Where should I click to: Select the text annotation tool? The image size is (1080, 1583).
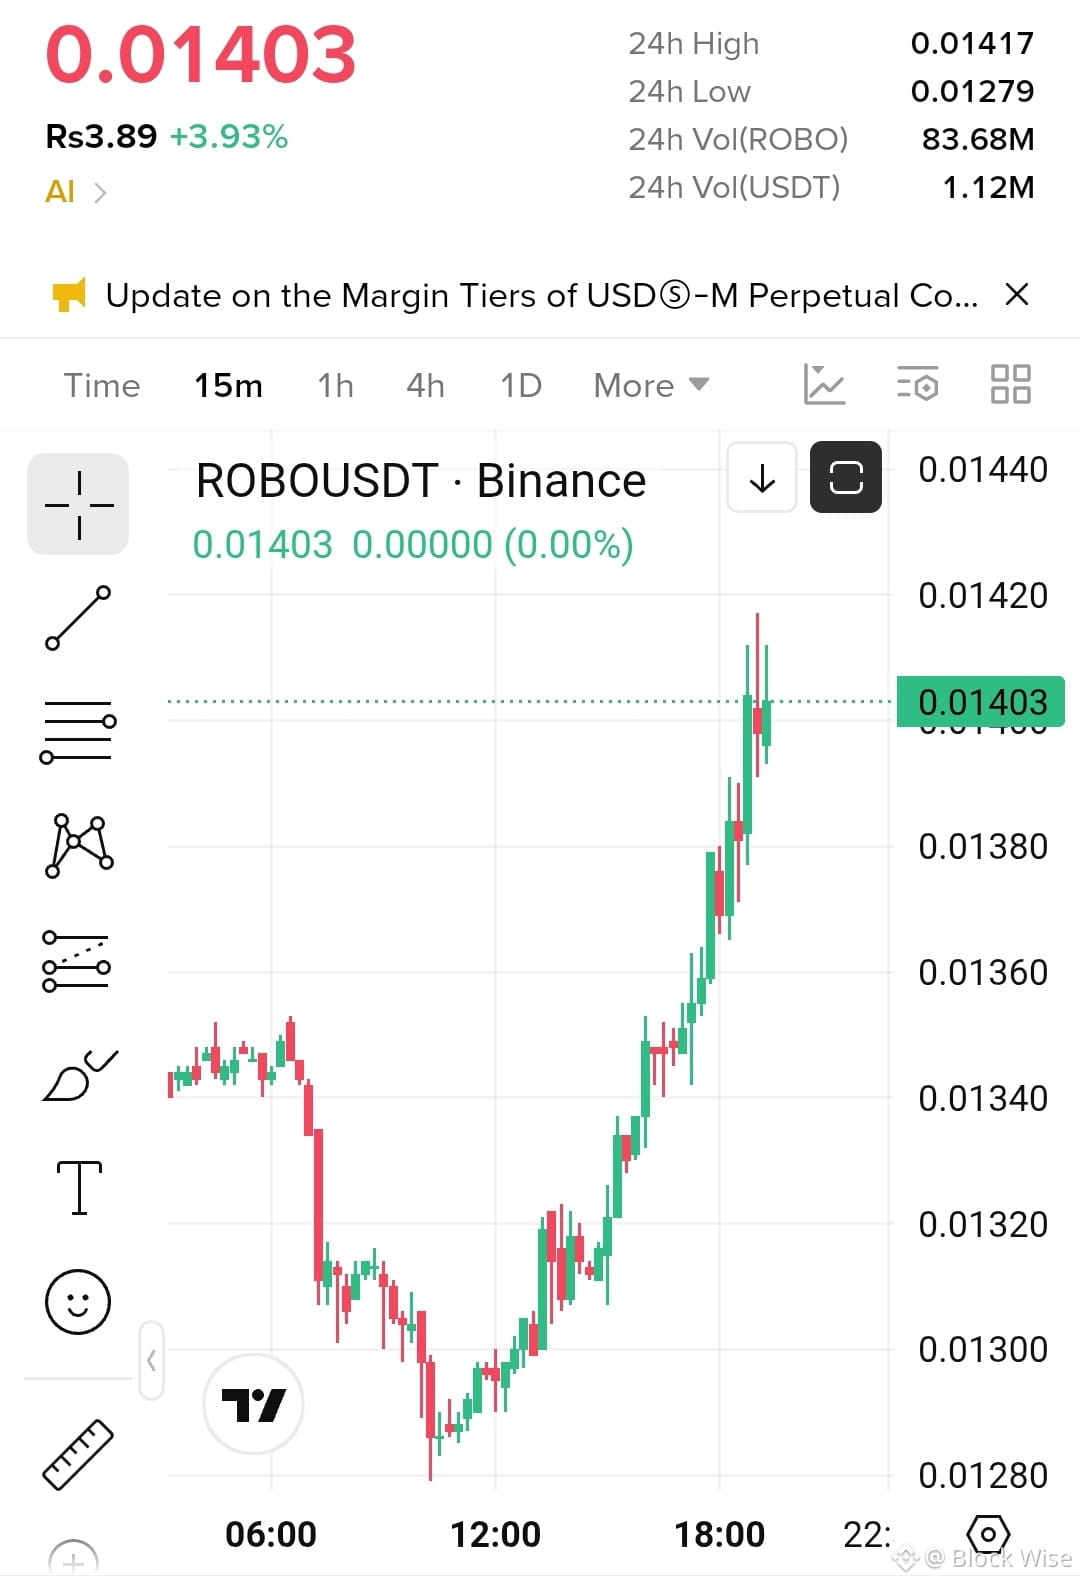pyautogui.click(x=79, y=1188)
